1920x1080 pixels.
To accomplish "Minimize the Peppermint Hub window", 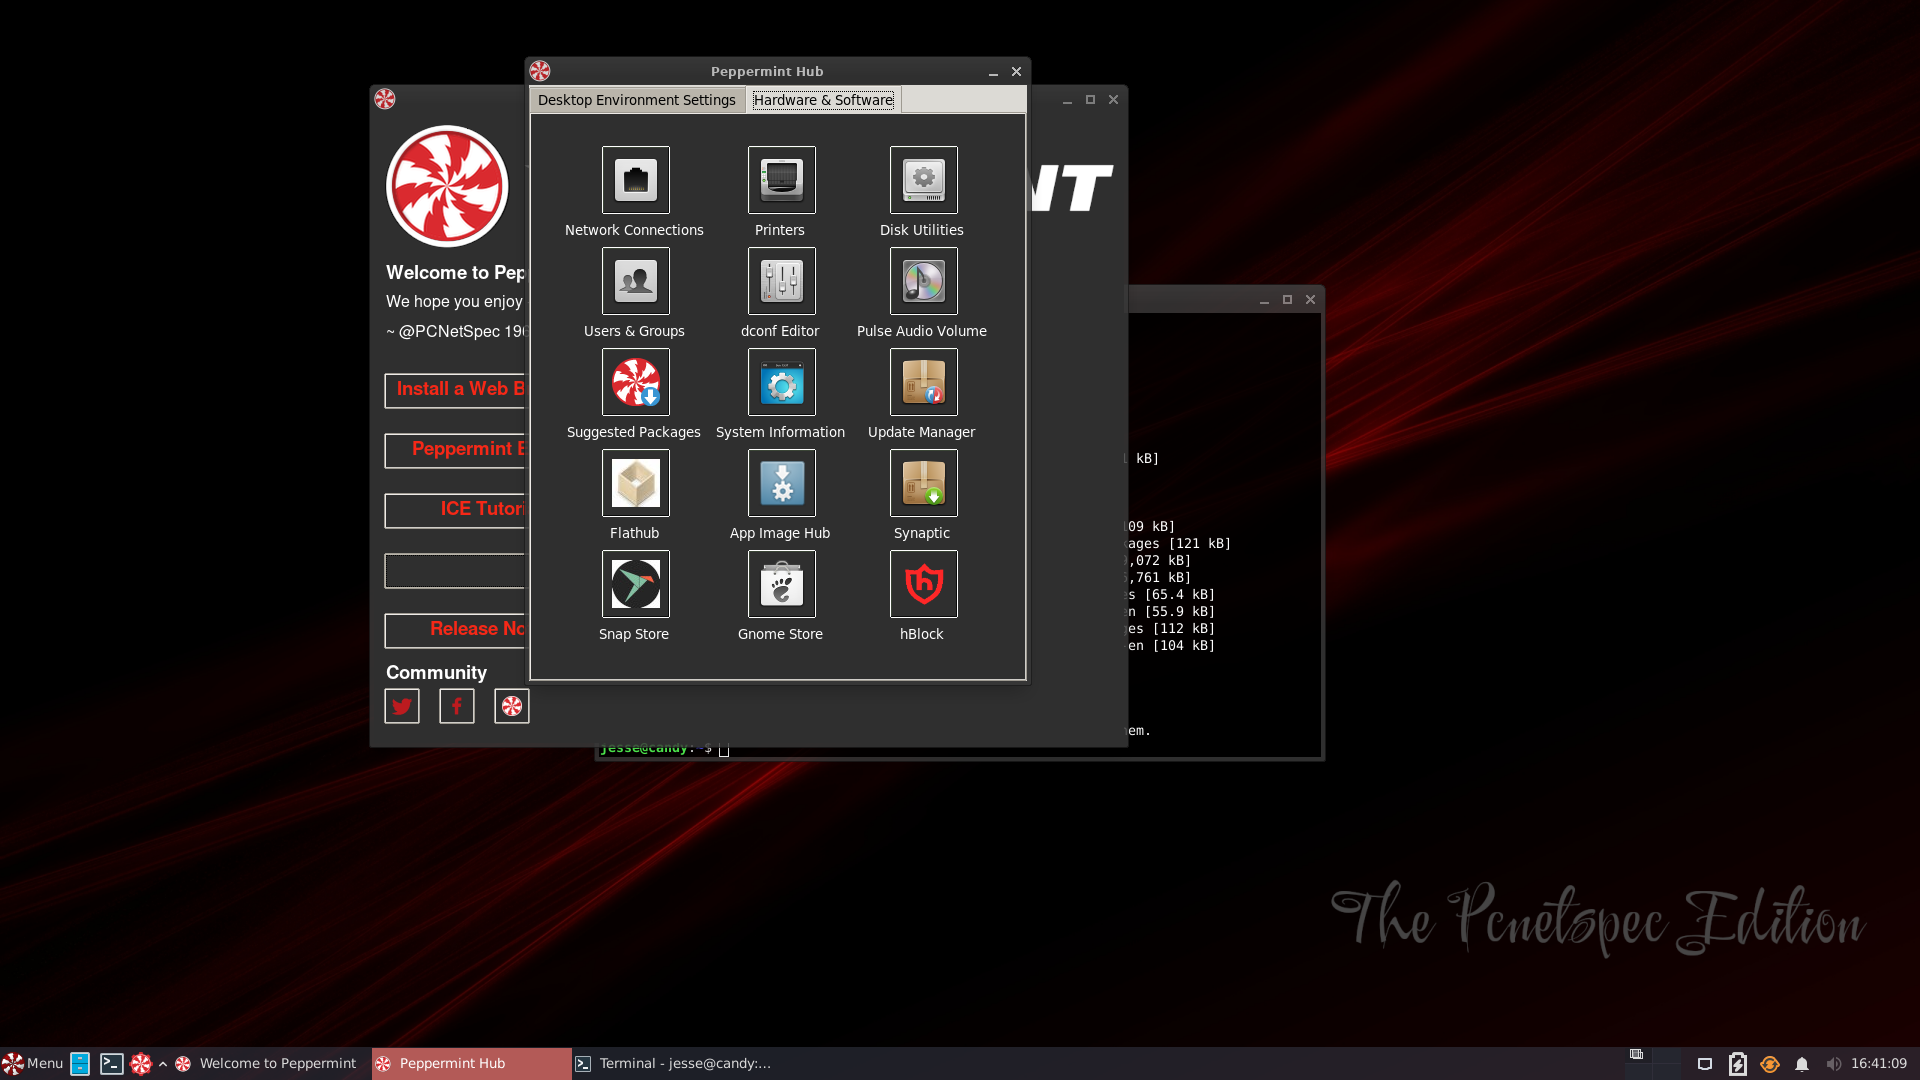I will click(x=993, y=72).
